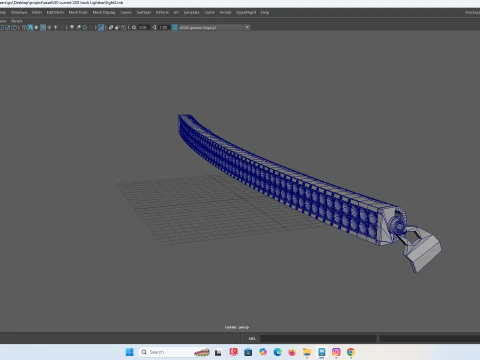
Task: Click the MEL script language button
Action: [252, 338]
